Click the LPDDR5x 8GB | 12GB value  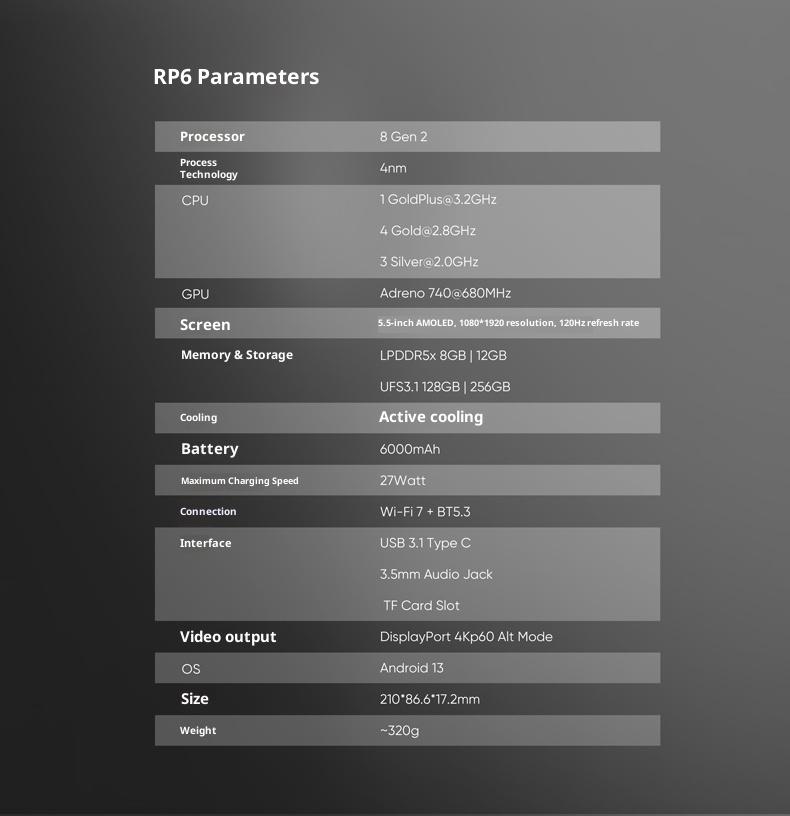(443, 355)
